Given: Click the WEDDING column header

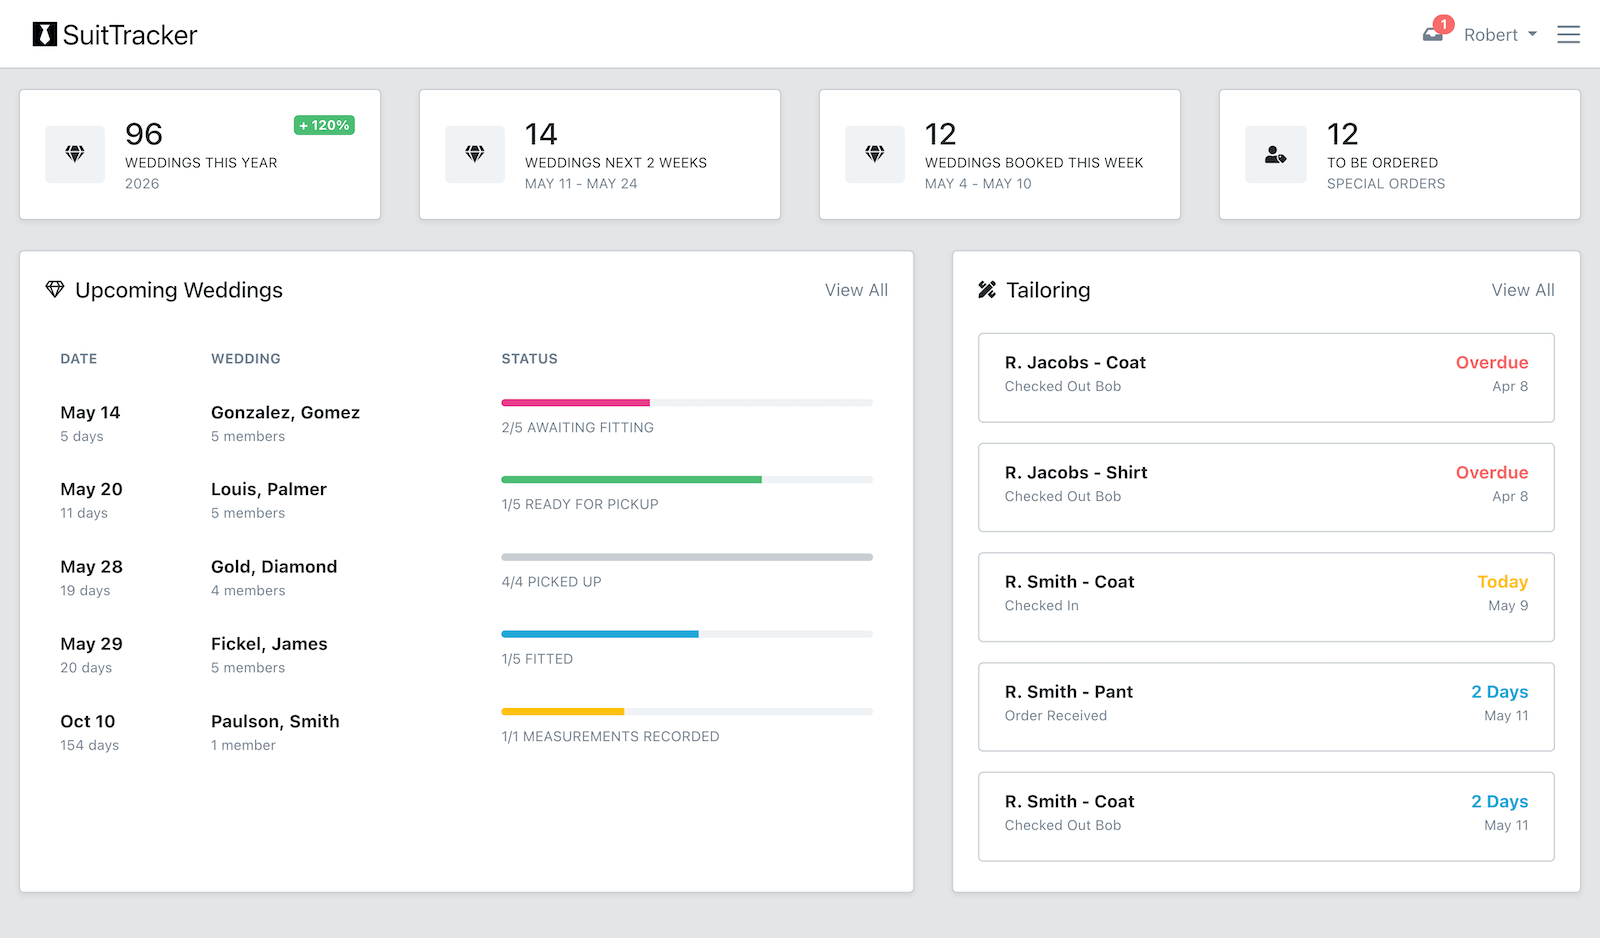Looking at the screenshot, I should [x=246, y=359].
